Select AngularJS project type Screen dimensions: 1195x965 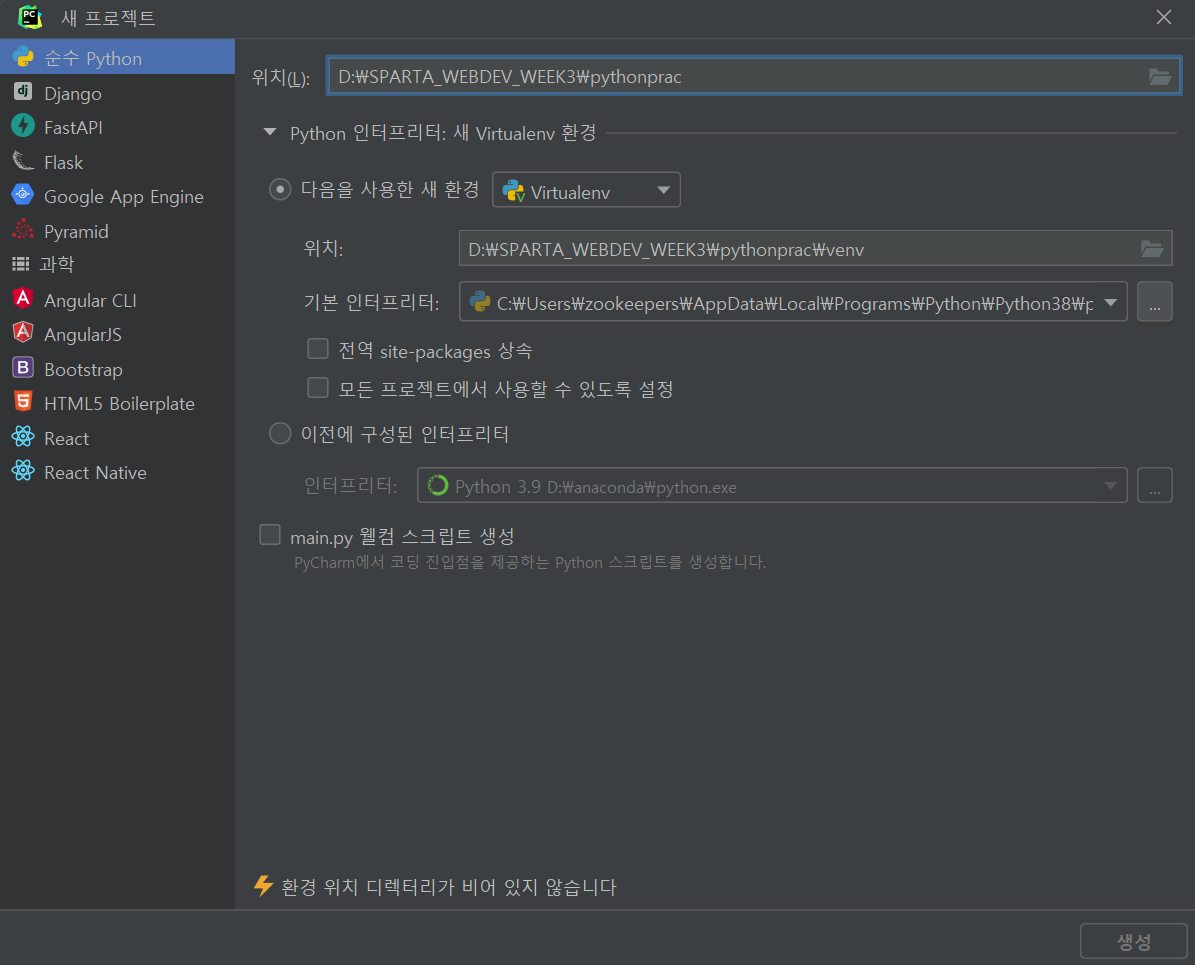tap(117, 334)
